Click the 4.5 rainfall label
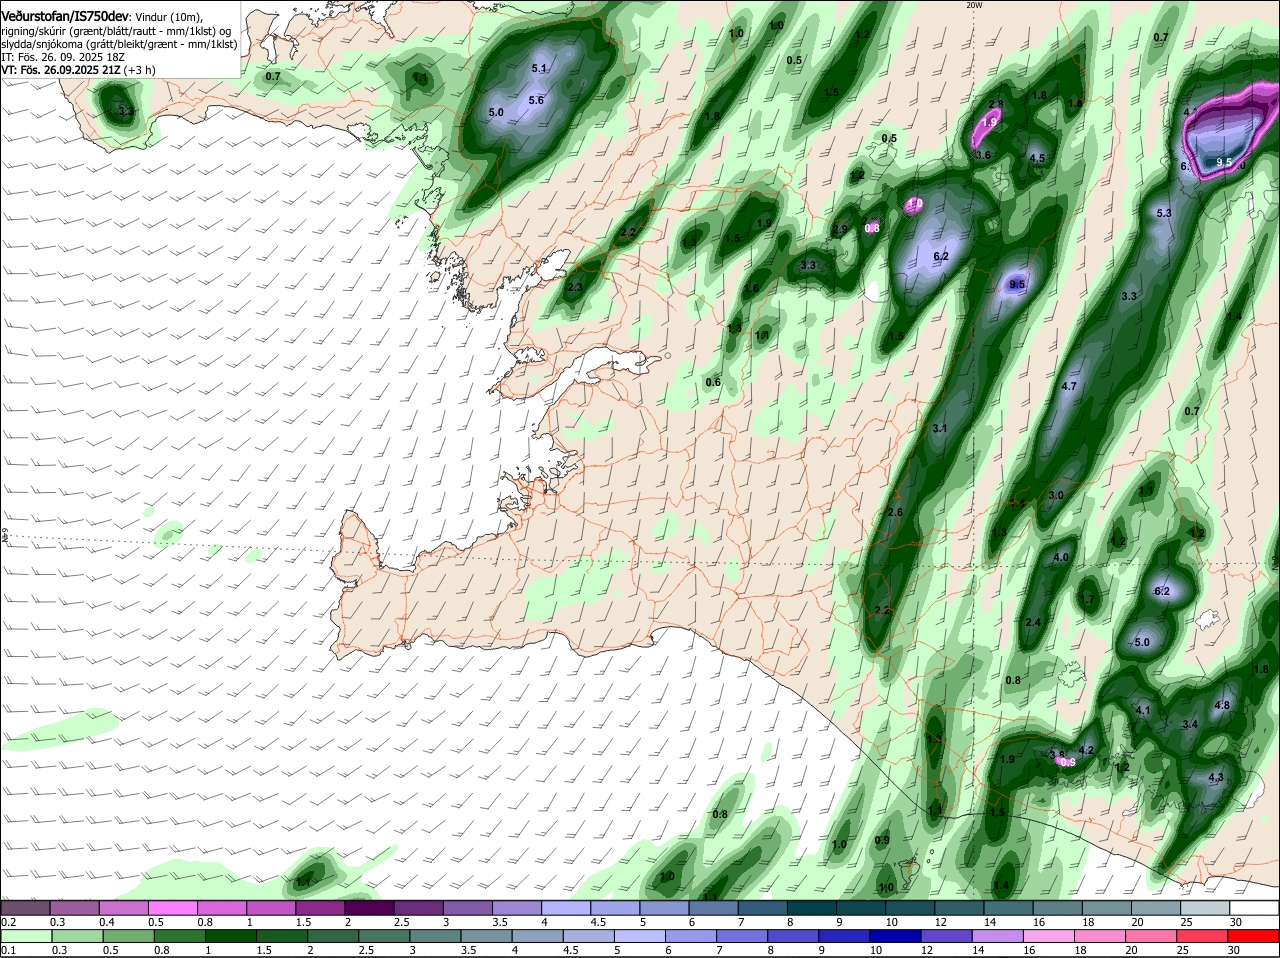 tap(1037, 158)
